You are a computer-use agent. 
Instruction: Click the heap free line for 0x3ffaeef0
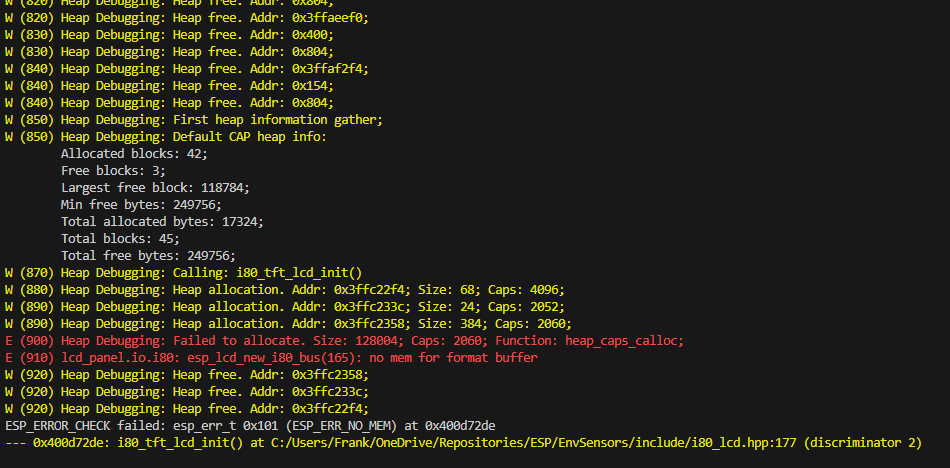point(187,18)
